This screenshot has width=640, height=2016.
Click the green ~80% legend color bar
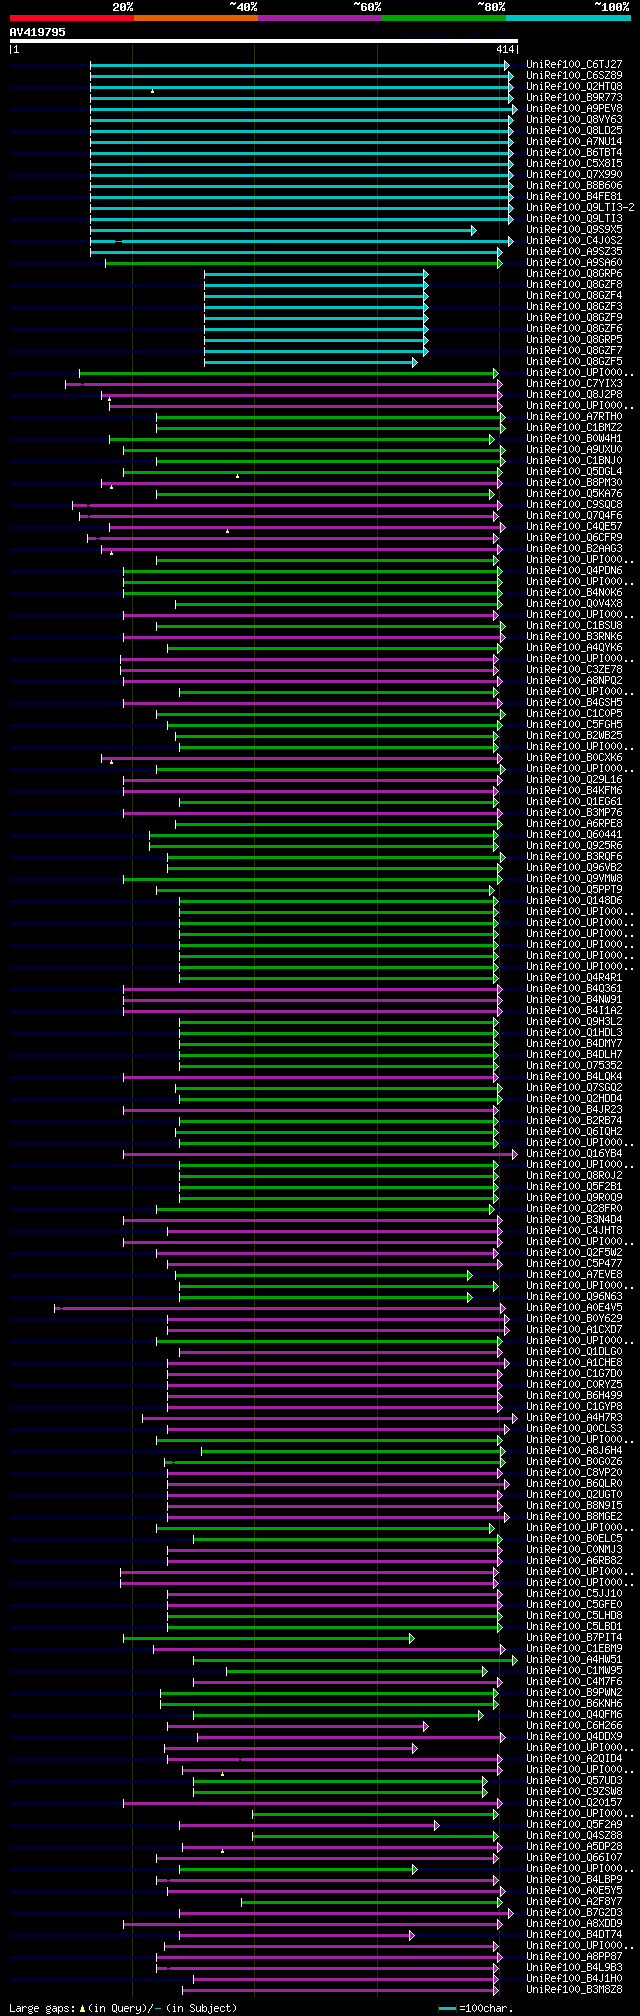(x=443, y=17)
